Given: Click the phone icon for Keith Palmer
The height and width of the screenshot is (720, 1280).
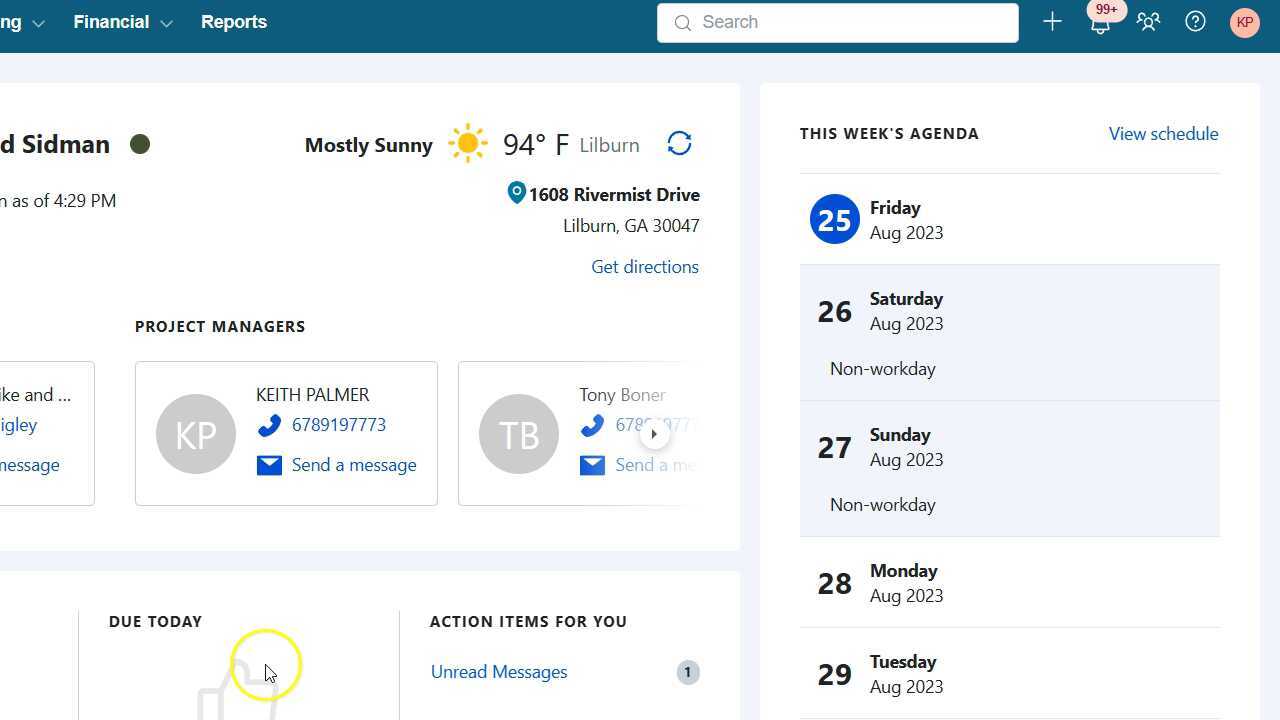Looking at the screenshot, I should point(269,426).
